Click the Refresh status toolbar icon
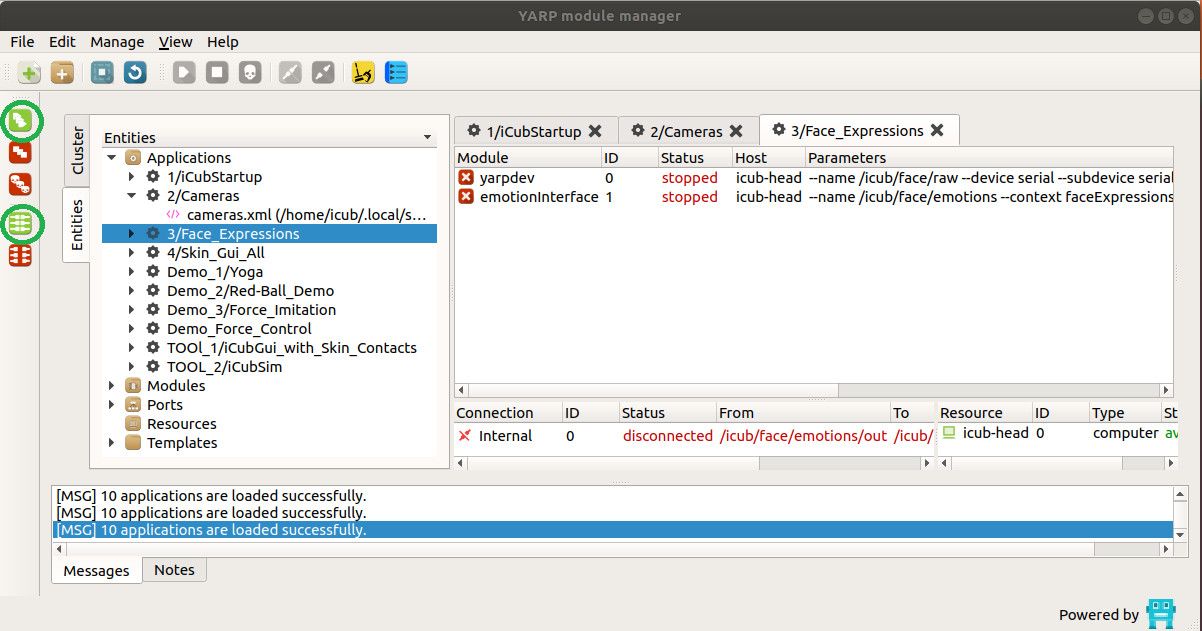Image resolution: width=1202 pixels, height=631 pixels. [x=135, y=73]
